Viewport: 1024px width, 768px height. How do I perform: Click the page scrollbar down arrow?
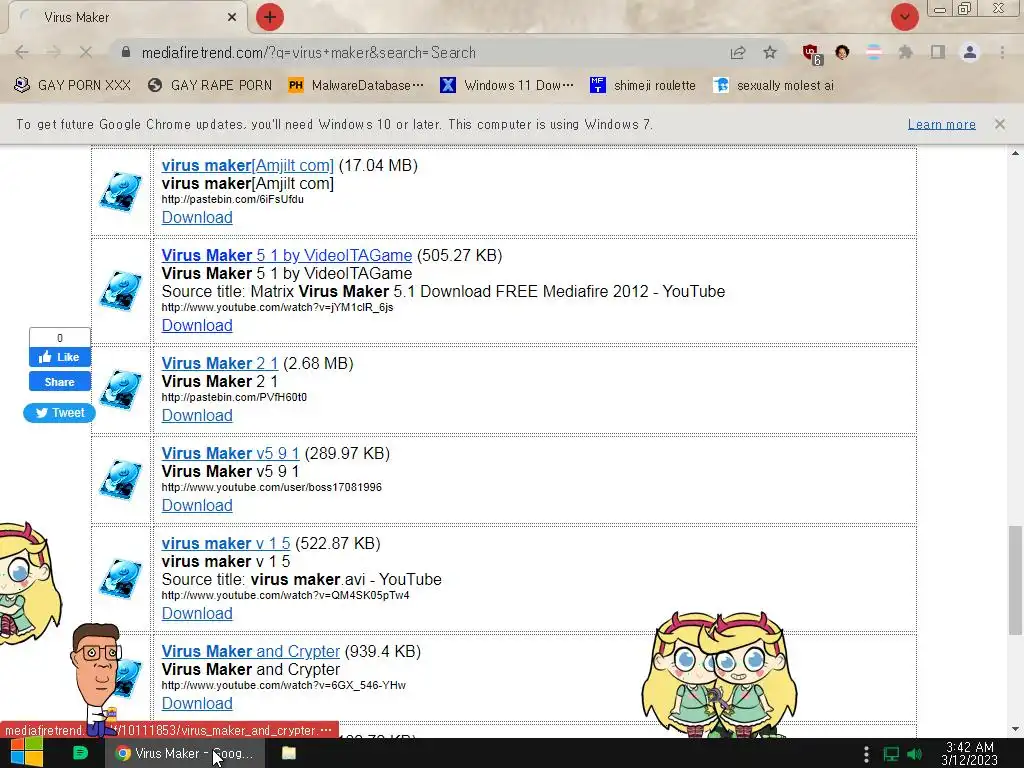point(1015,729)
